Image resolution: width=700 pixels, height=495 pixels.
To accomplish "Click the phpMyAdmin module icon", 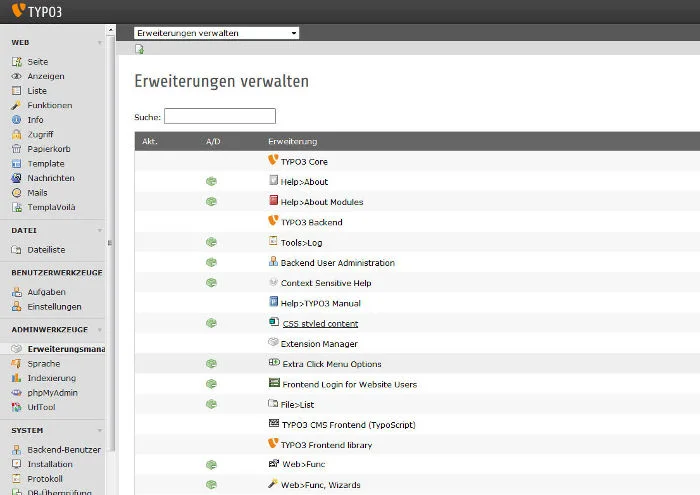I will coord(17,393).
